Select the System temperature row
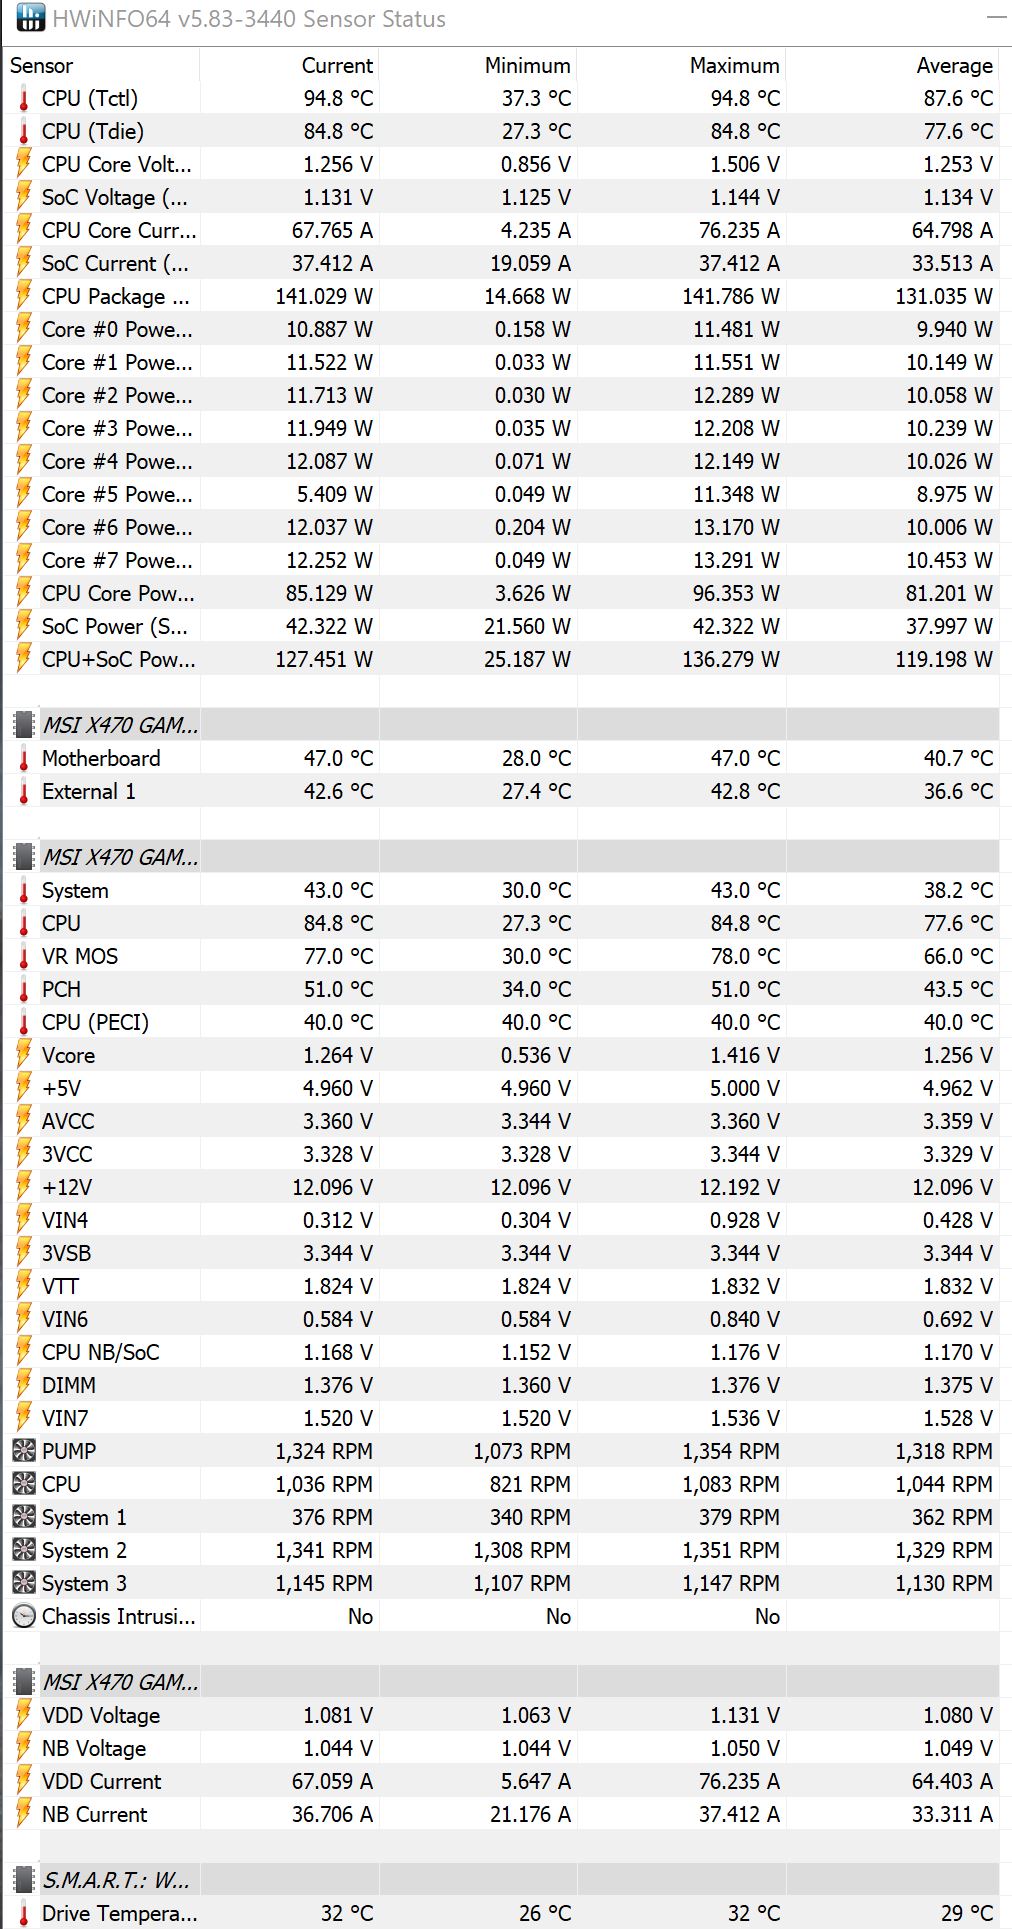This screenshot has width=1012, height=1929. pyautogui.click(x=501, y=890)
